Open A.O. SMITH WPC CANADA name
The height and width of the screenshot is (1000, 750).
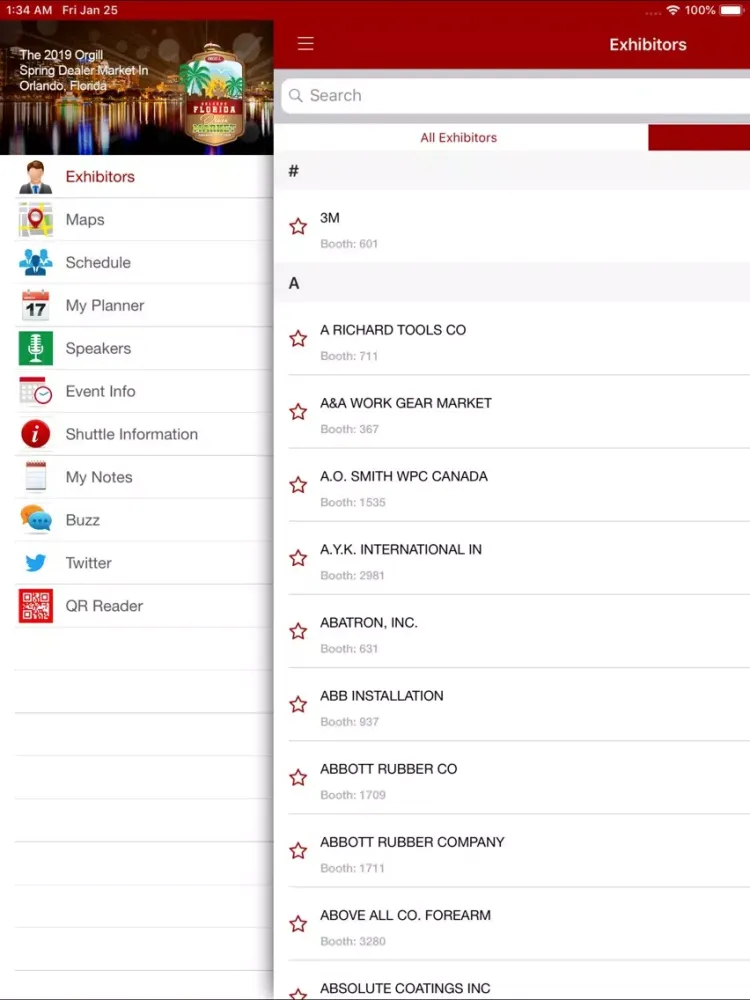click(404, 476)
